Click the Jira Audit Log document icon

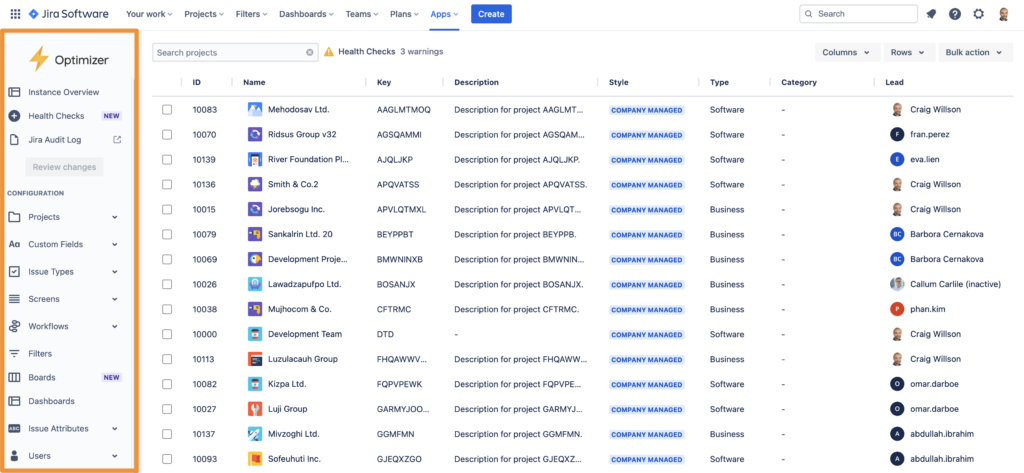point(14,140)
